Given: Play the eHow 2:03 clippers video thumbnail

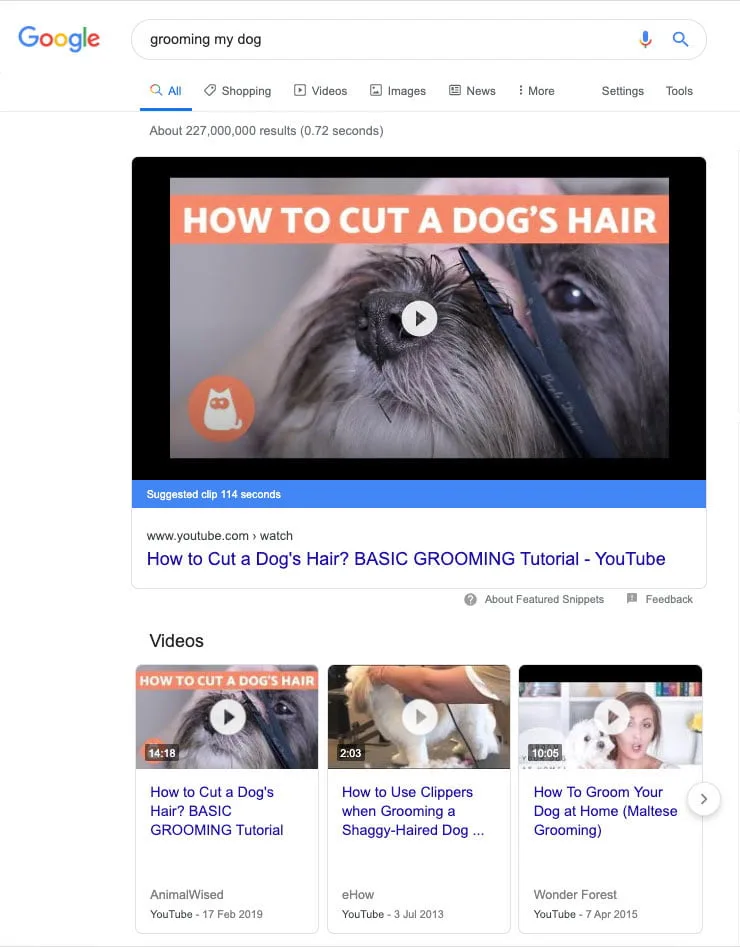Looking at the screenshot, I should [x=419, y=717].
